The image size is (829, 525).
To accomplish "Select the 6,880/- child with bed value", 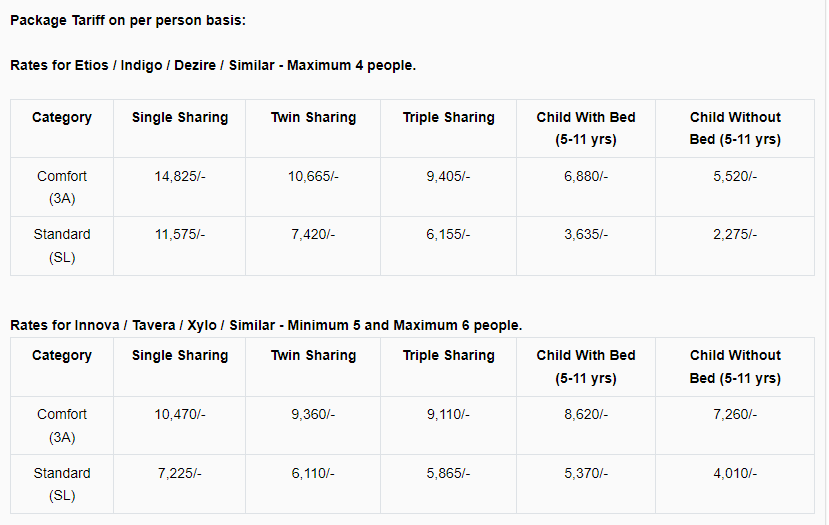I will (x=586, y=176).
